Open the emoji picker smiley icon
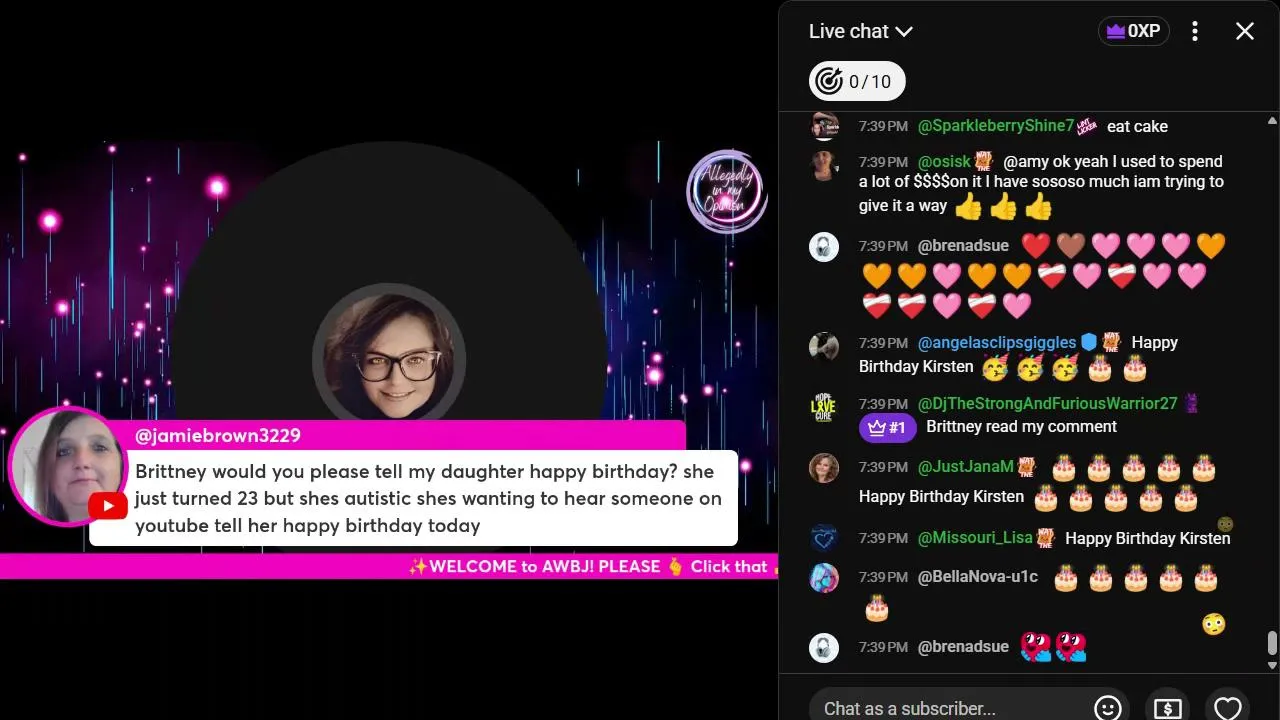1280x720 pixels. pyautogui.click(x=1108, y=708)
